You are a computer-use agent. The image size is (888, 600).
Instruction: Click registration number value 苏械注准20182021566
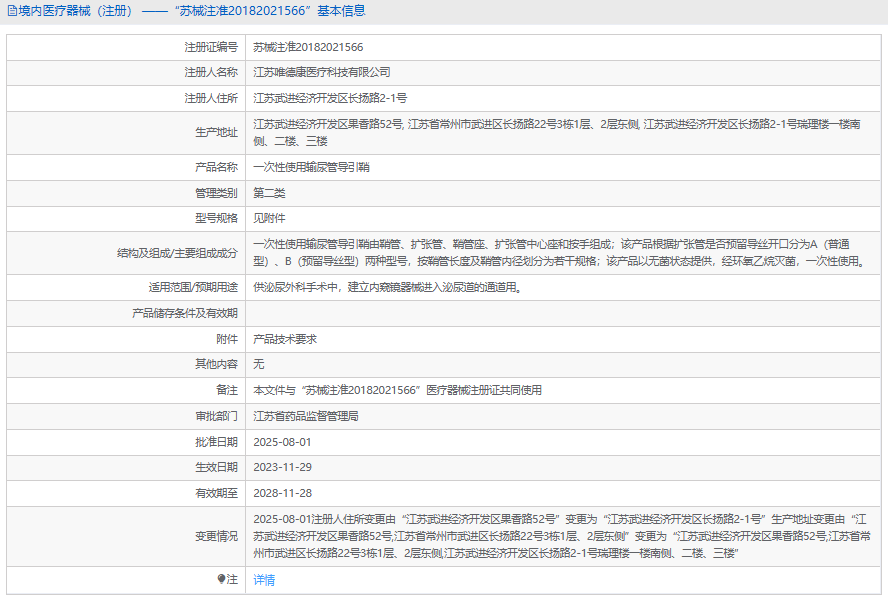(x=308, y=47)
